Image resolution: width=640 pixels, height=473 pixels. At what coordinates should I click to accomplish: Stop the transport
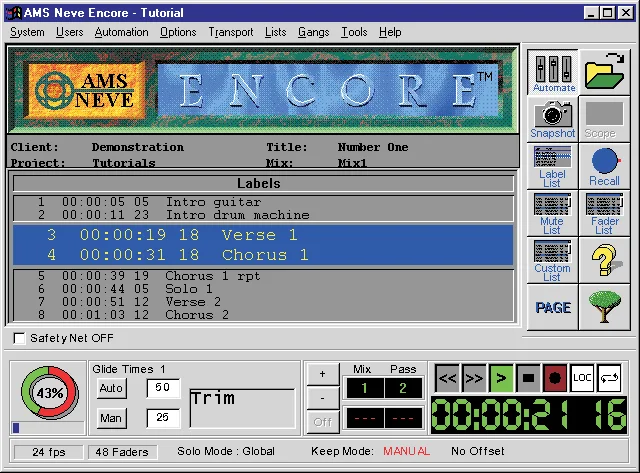click(x=528, y=378)
